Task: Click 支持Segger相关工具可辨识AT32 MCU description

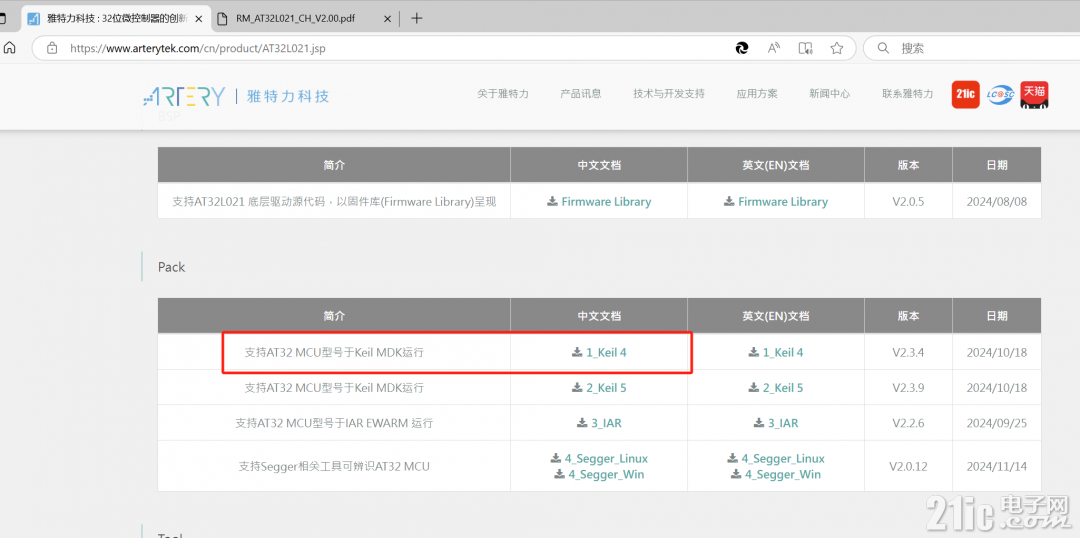Action: 334,466
